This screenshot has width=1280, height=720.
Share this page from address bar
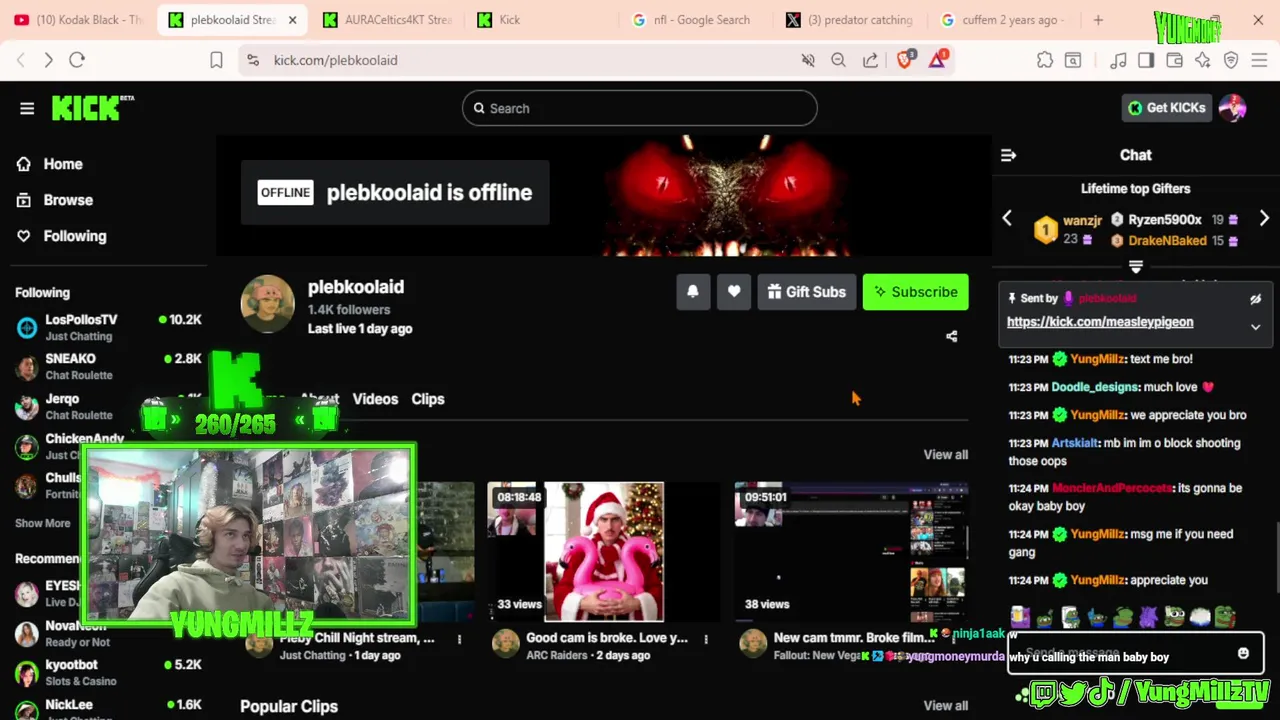pyautogui.click(x=871, y=60)
